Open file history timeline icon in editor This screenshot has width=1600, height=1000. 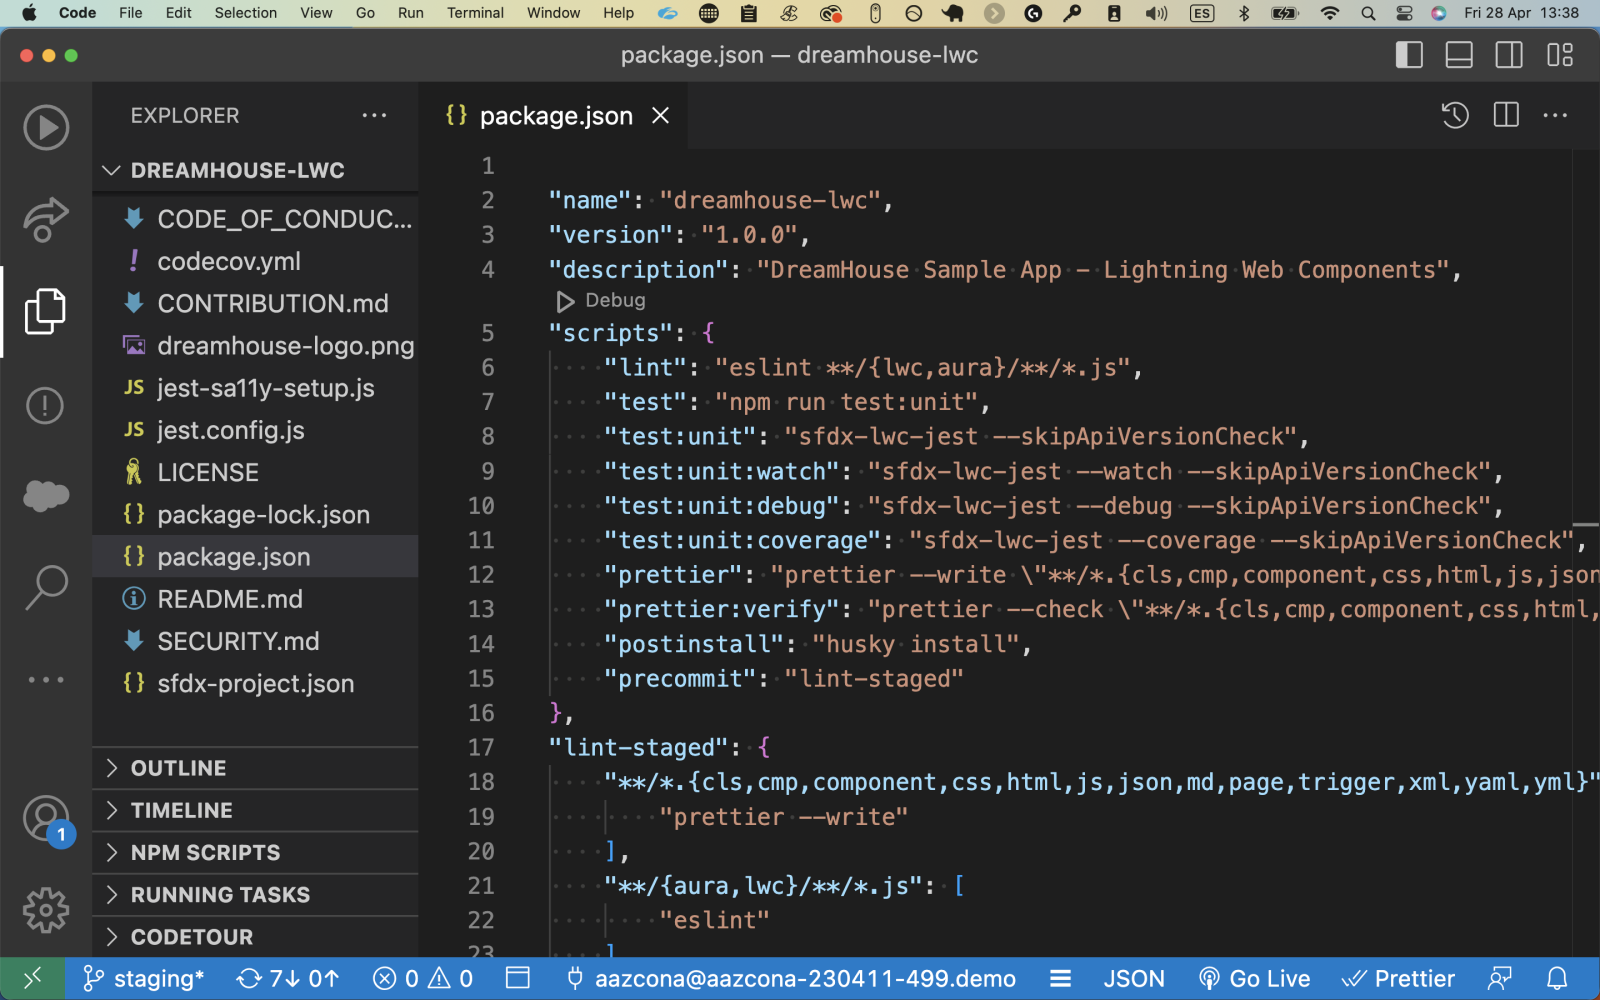coord(1455,116)
